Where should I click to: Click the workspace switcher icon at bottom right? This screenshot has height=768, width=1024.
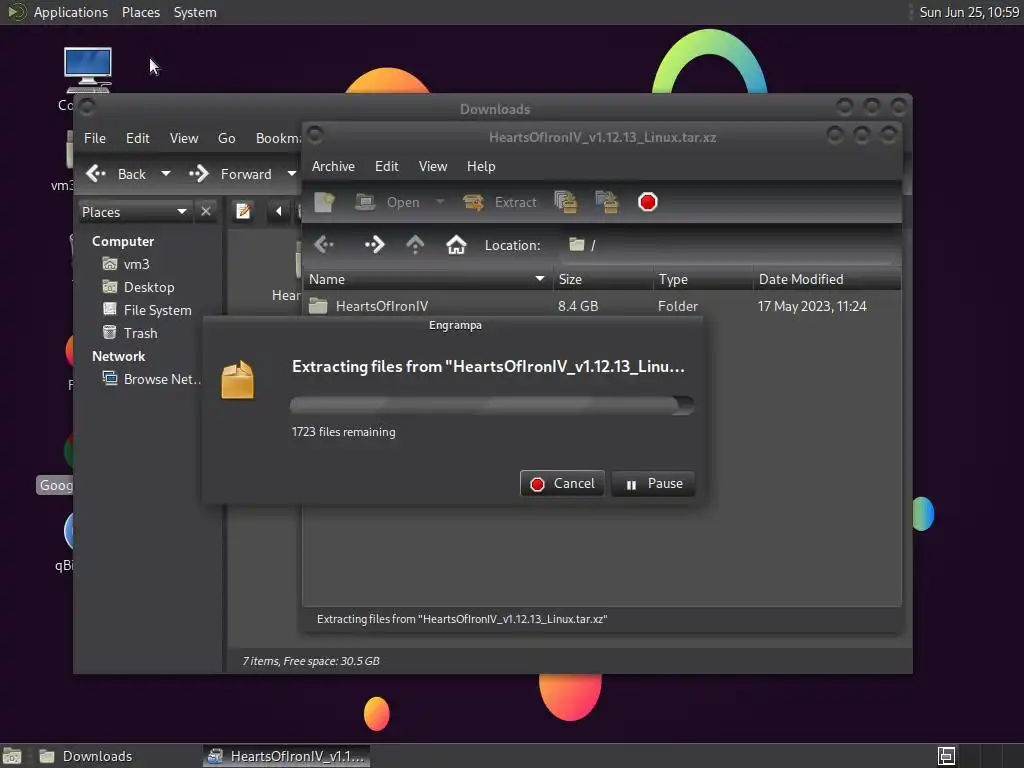click(946, 756)
